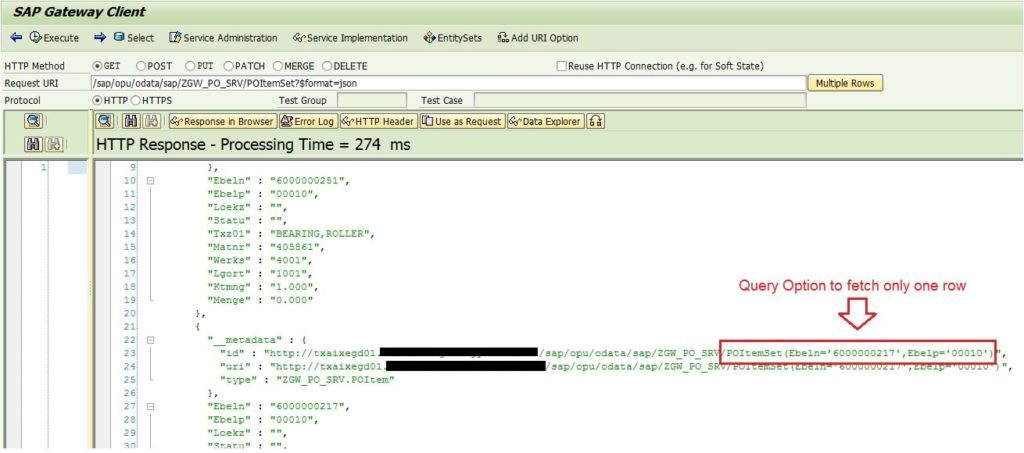Click the forward arrow icon before Select
Viewport: 1024px width, 453px height.
pos(100,38)
